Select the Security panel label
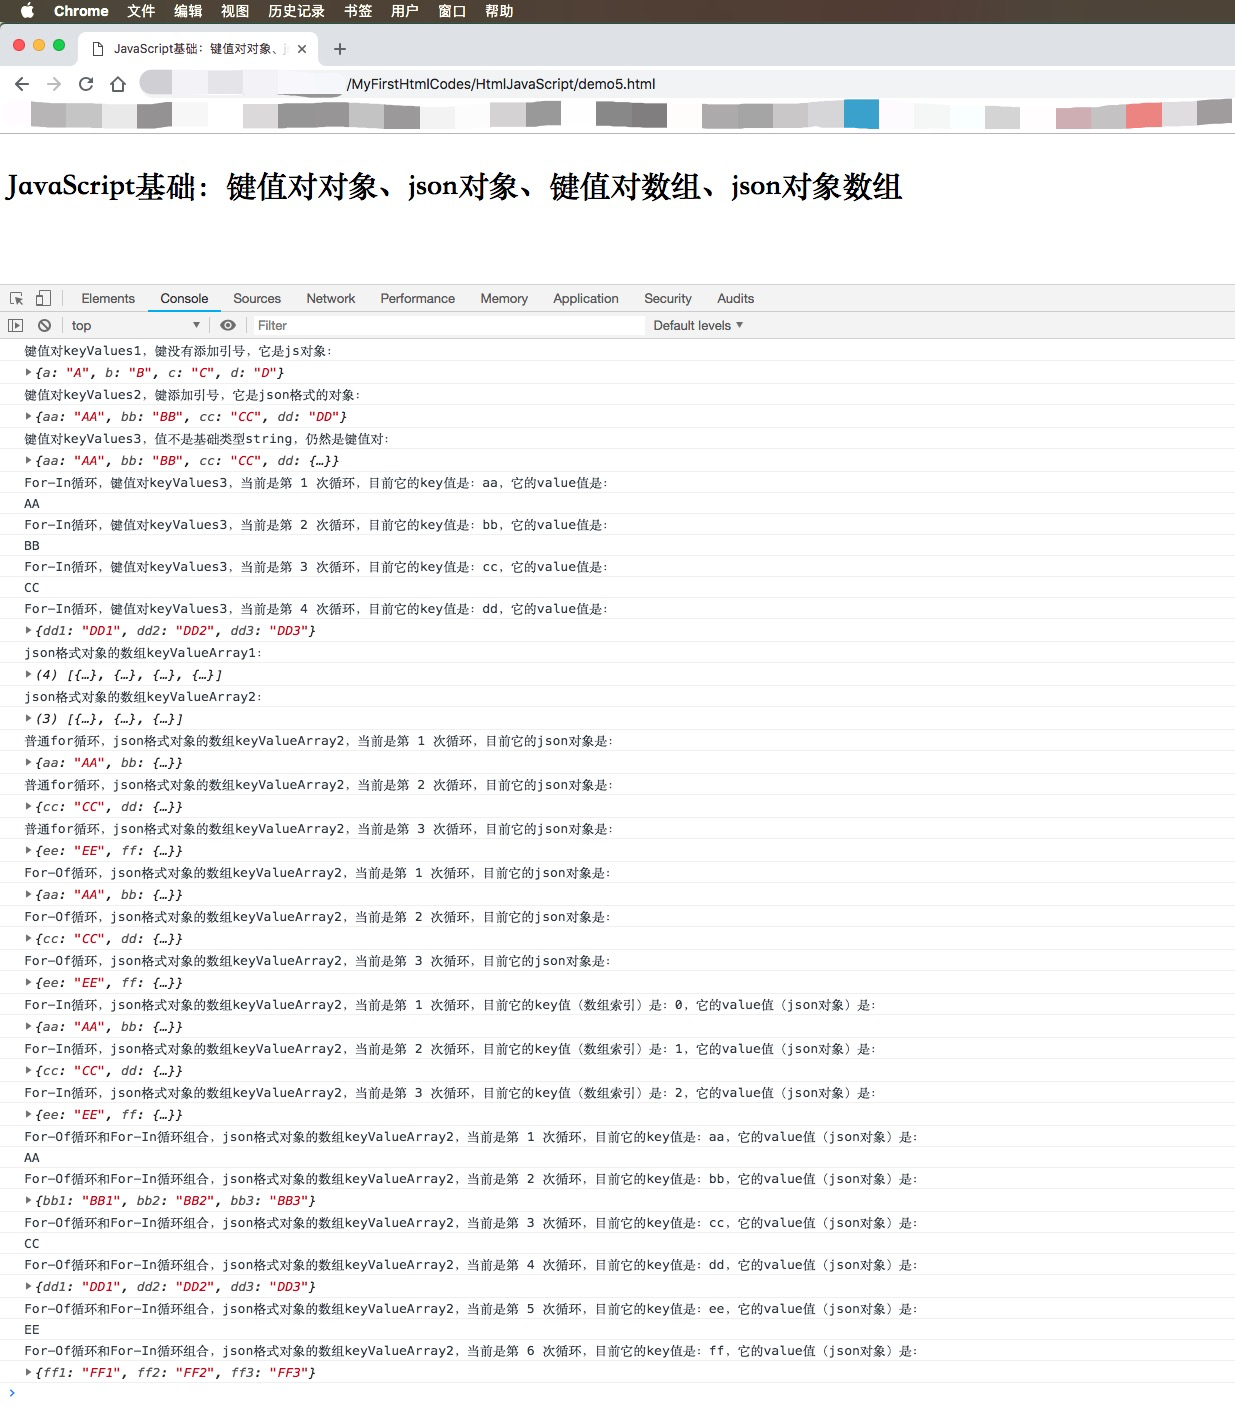 (667, 298)
